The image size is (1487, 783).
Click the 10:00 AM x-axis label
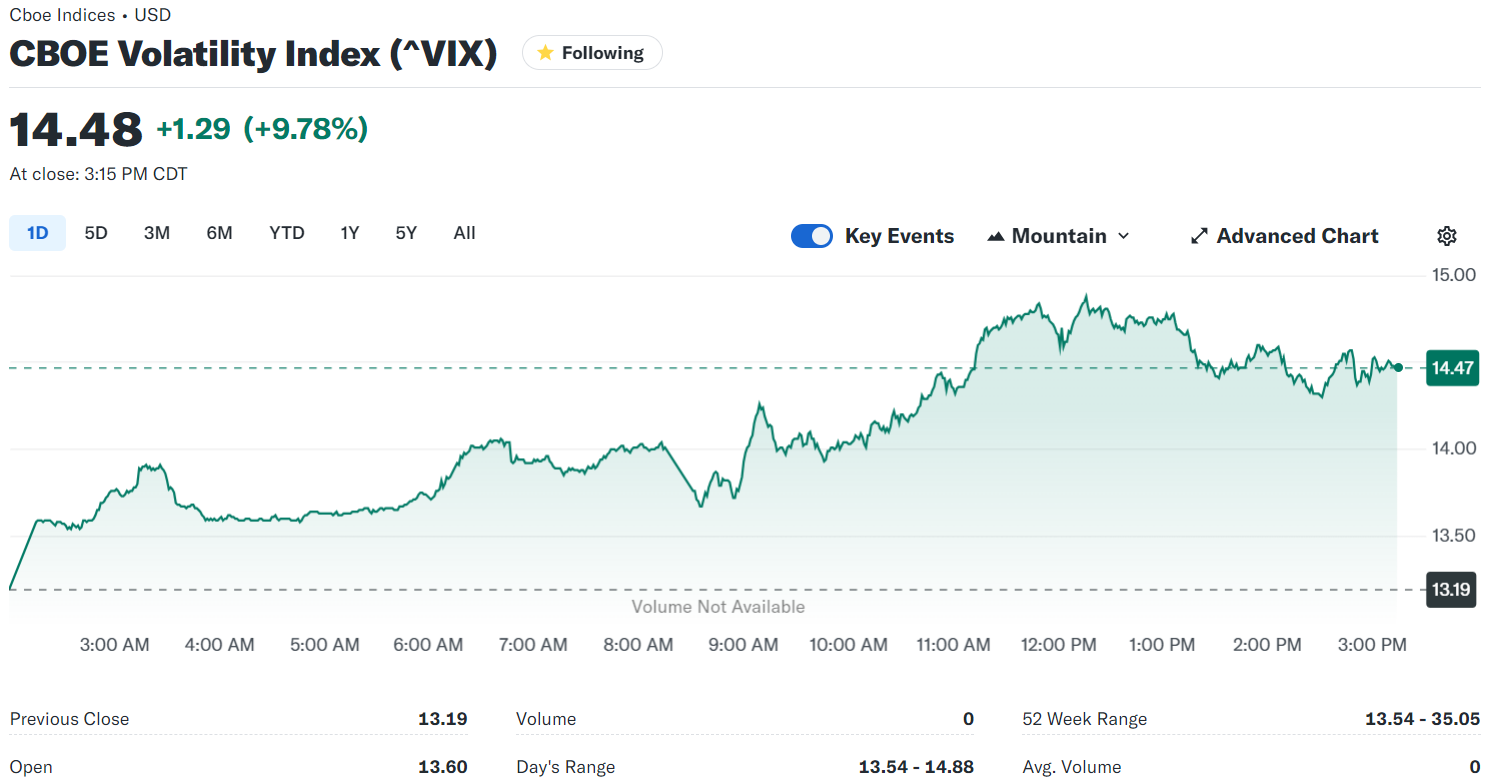[x=848, y=645]
